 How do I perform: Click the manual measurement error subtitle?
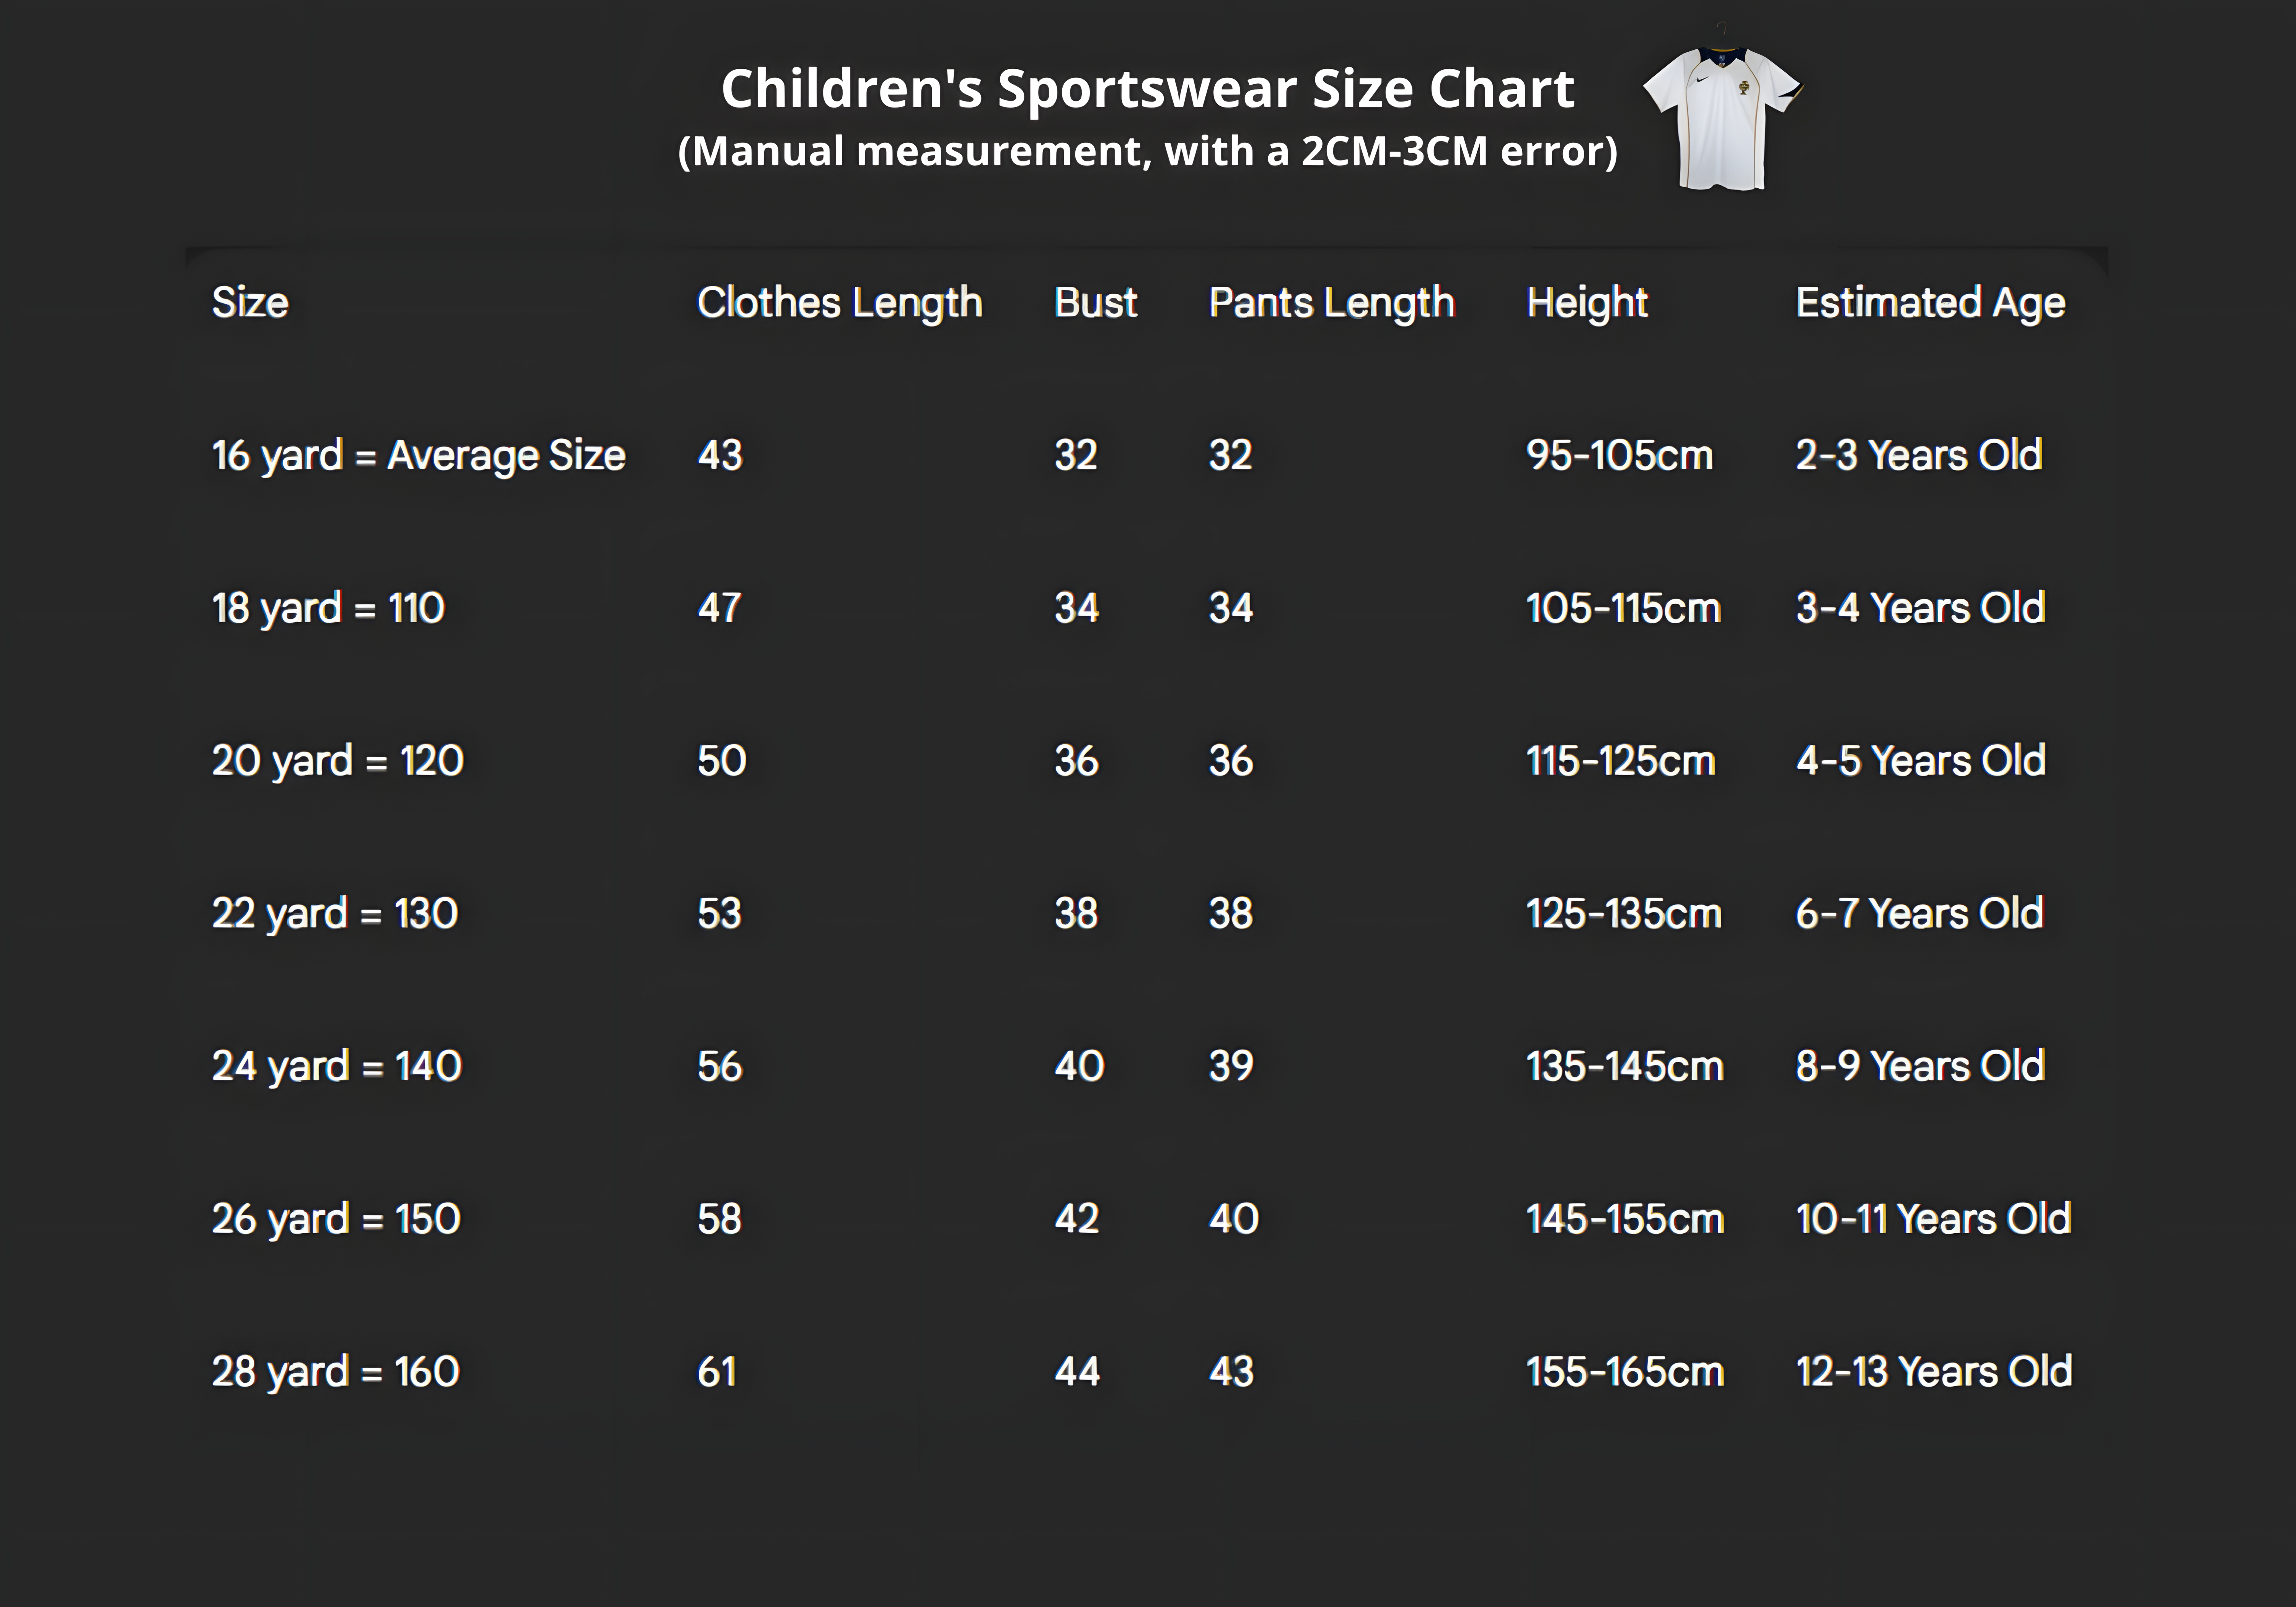coord(1147,151)
